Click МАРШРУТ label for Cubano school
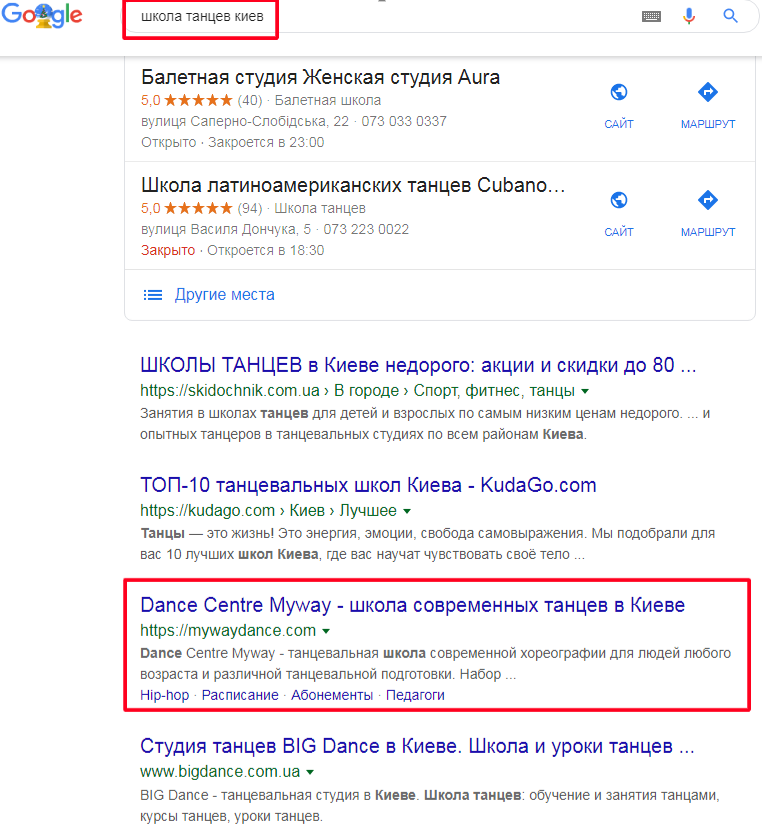Image resolution: width=762 pixels, height=834 pixels. coord(708,232)
